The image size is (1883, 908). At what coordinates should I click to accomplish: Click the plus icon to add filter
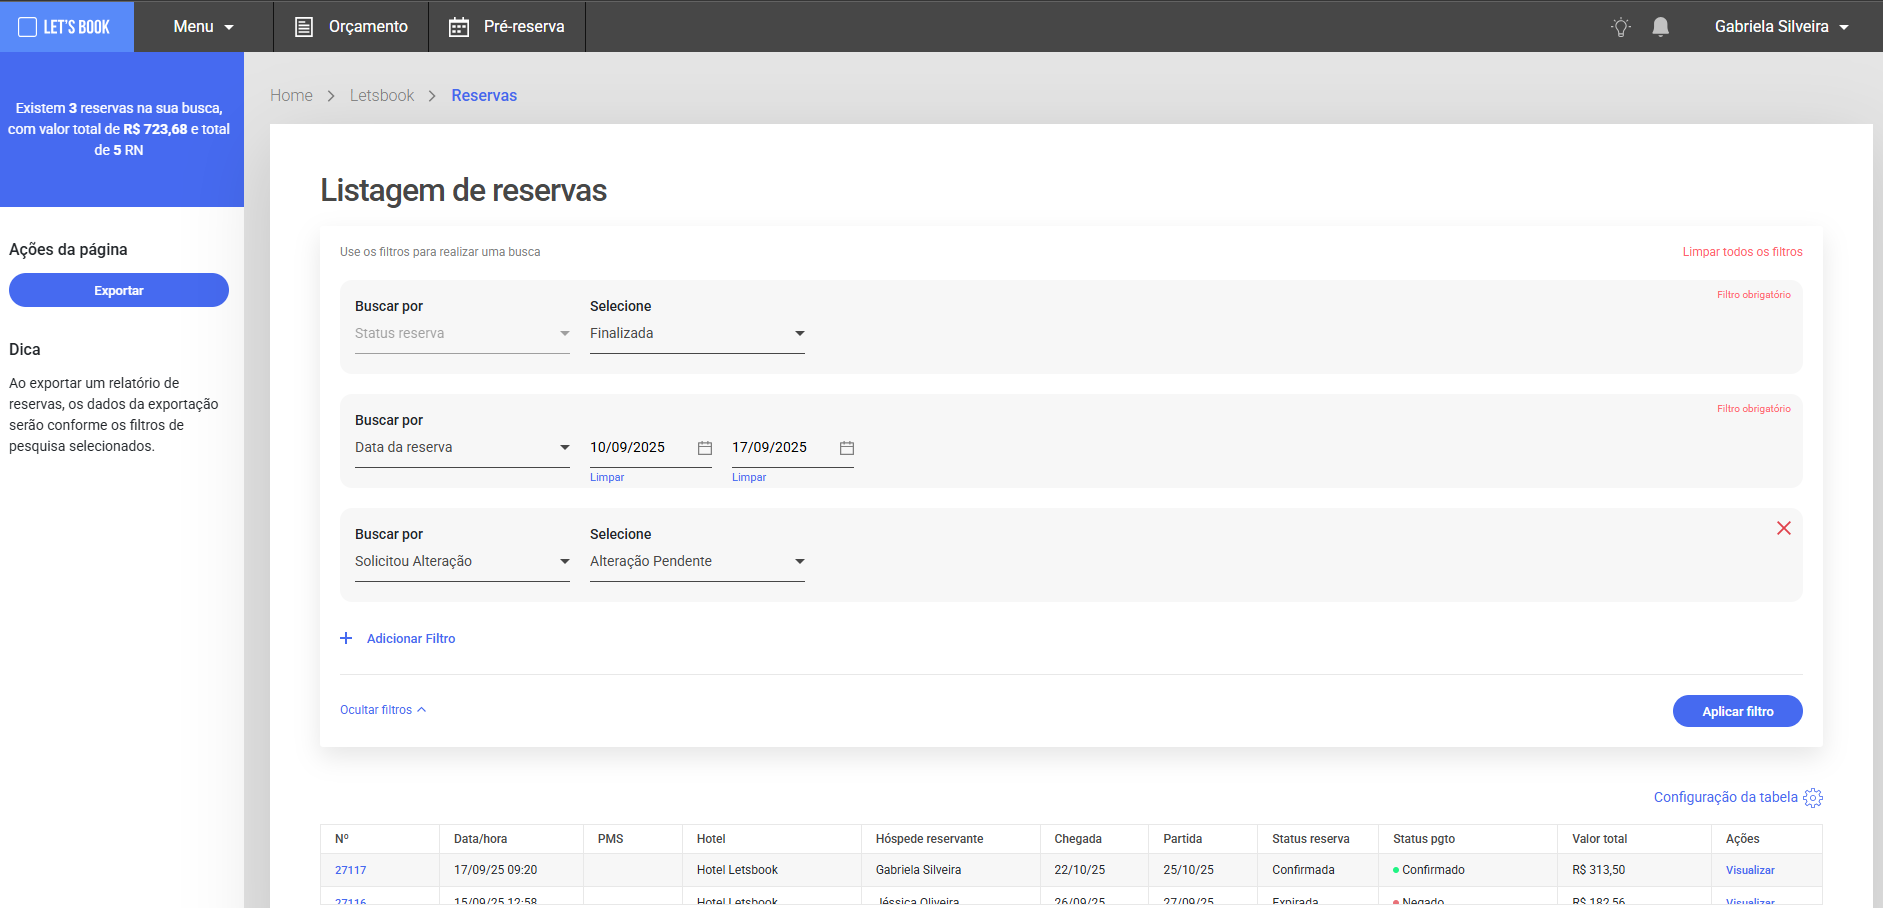pyautogui.click(x=346, y=638)
